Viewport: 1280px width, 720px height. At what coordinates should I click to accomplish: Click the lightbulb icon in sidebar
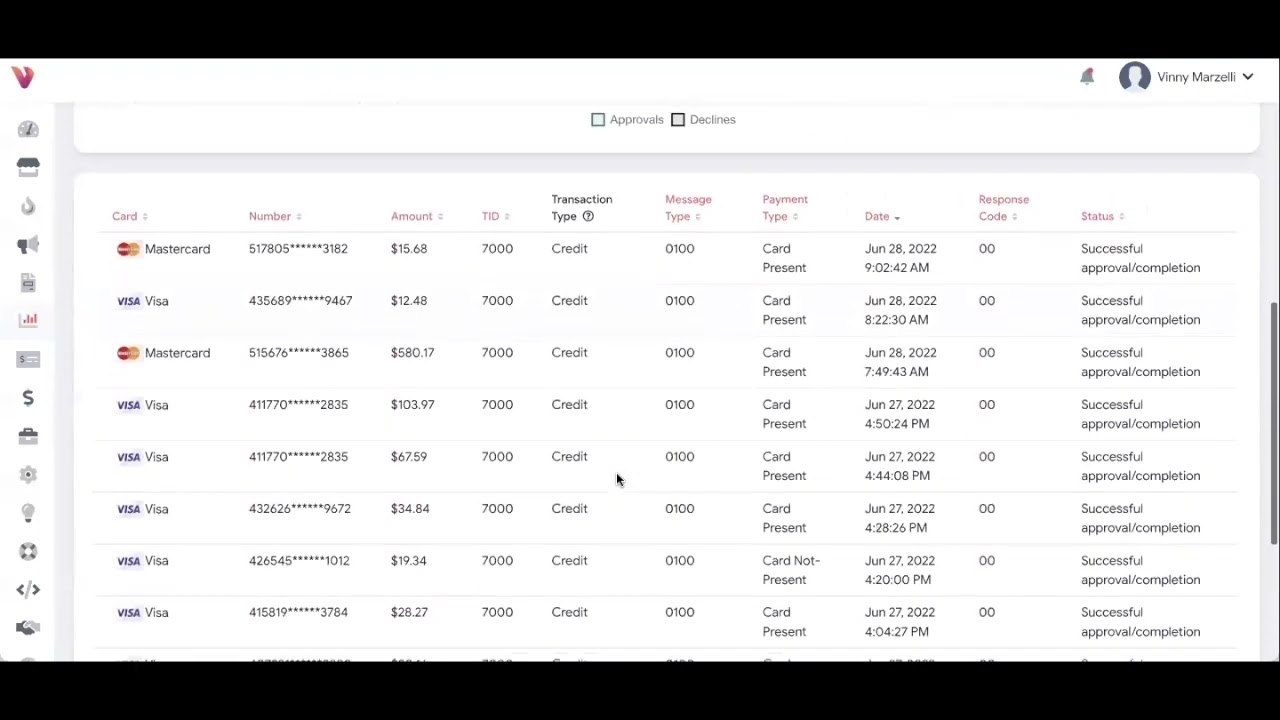28,513
